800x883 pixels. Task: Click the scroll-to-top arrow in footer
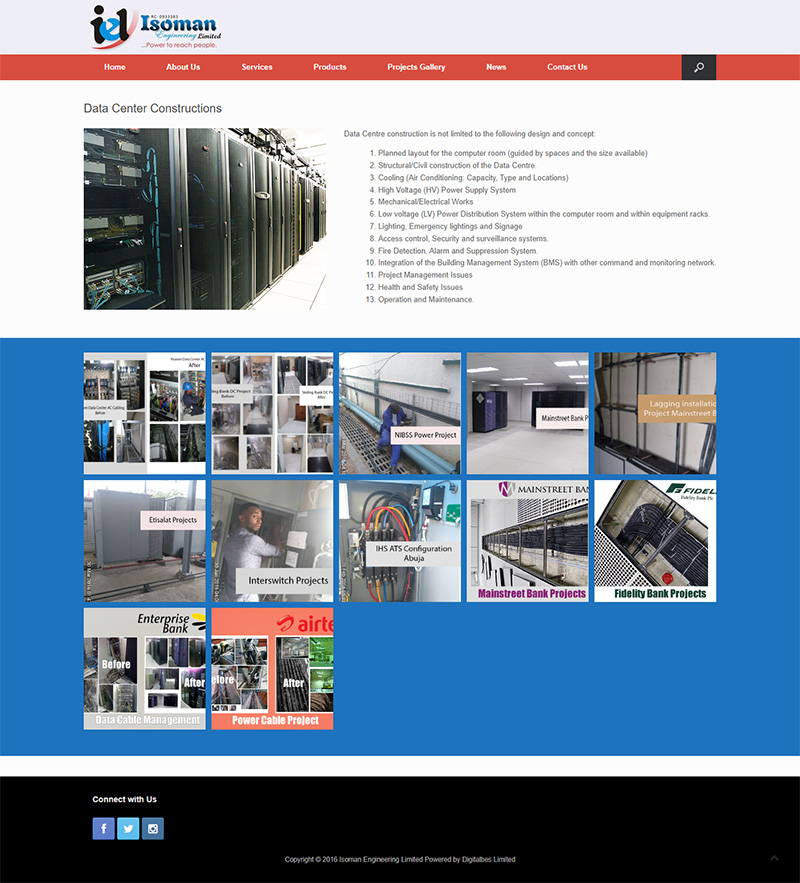(775, 858)
